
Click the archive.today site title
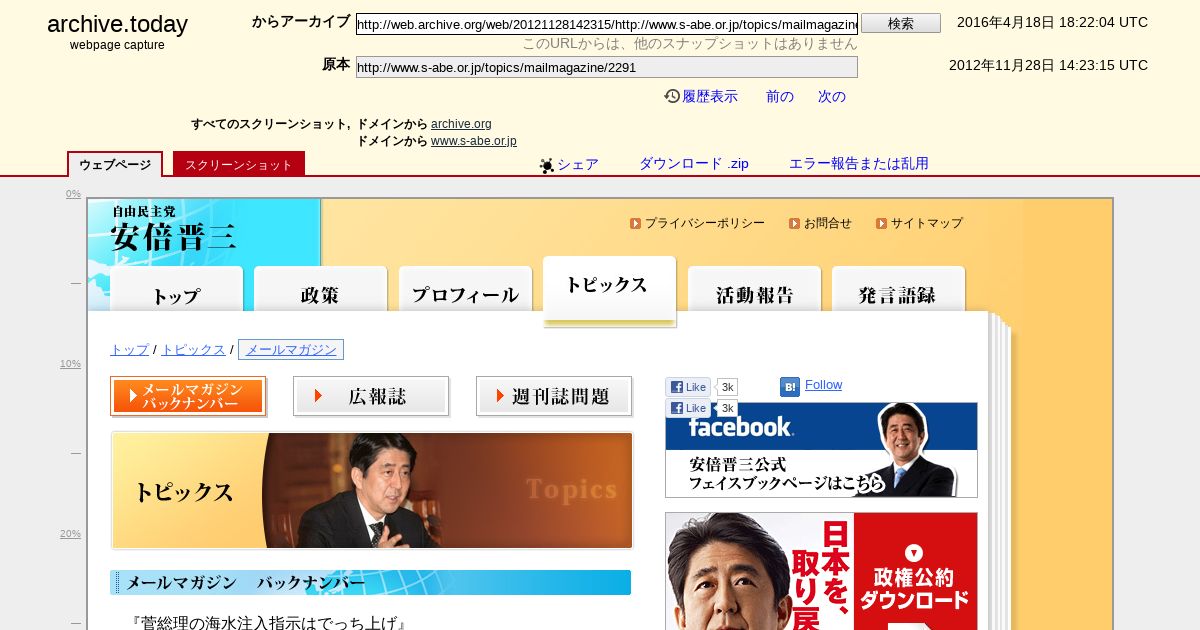click(x=117, y=24)
